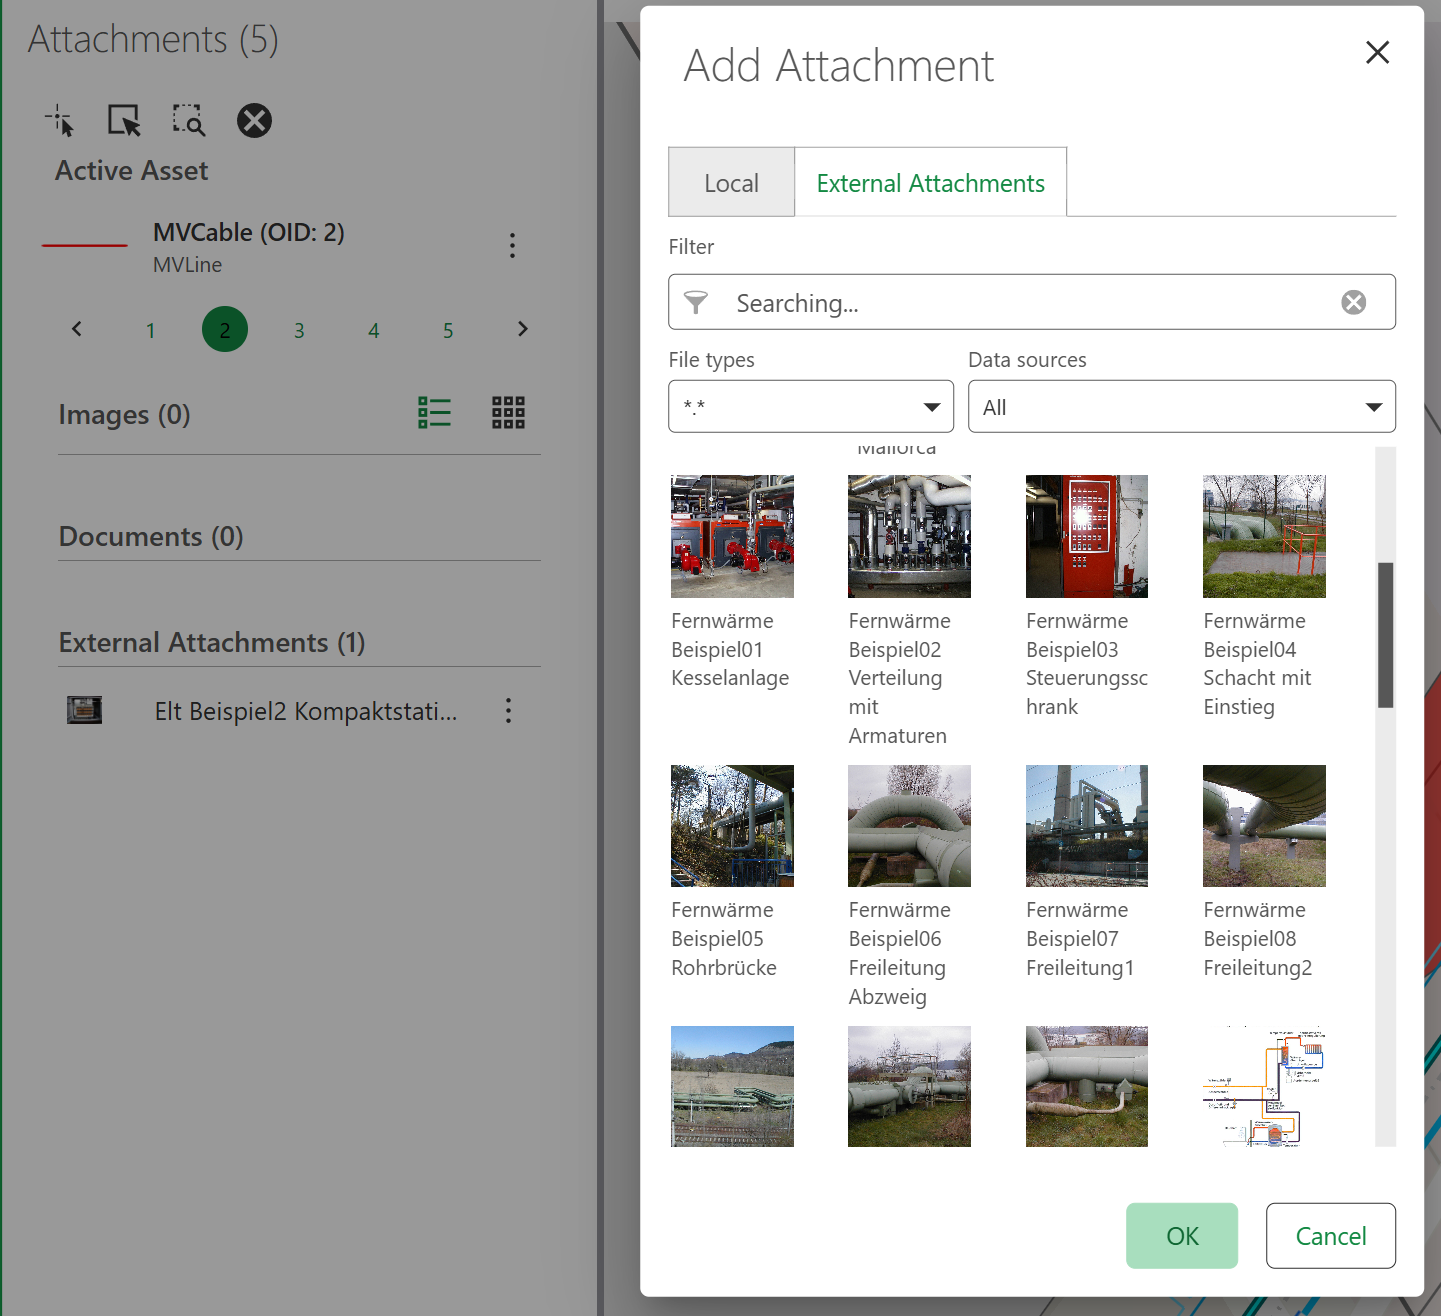Close the Add Attachment dialog
This screenshot has width=1441, height=1316.
(1377, 52)
